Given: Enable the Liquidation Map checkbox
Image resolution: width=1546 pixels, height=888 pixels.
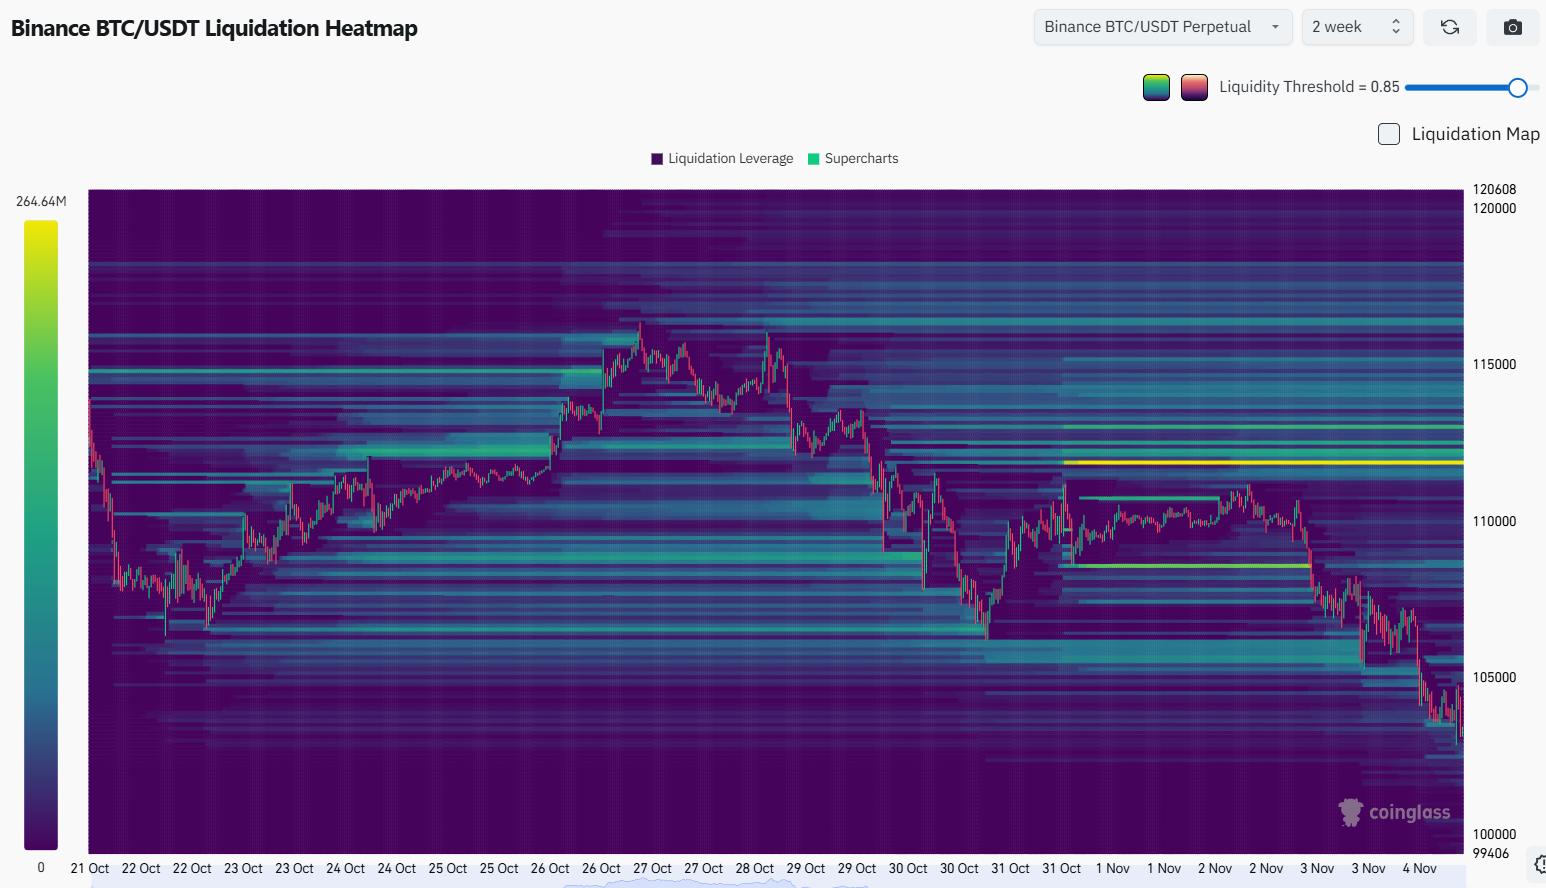Looking at the screenshot, I should 1389,134.
